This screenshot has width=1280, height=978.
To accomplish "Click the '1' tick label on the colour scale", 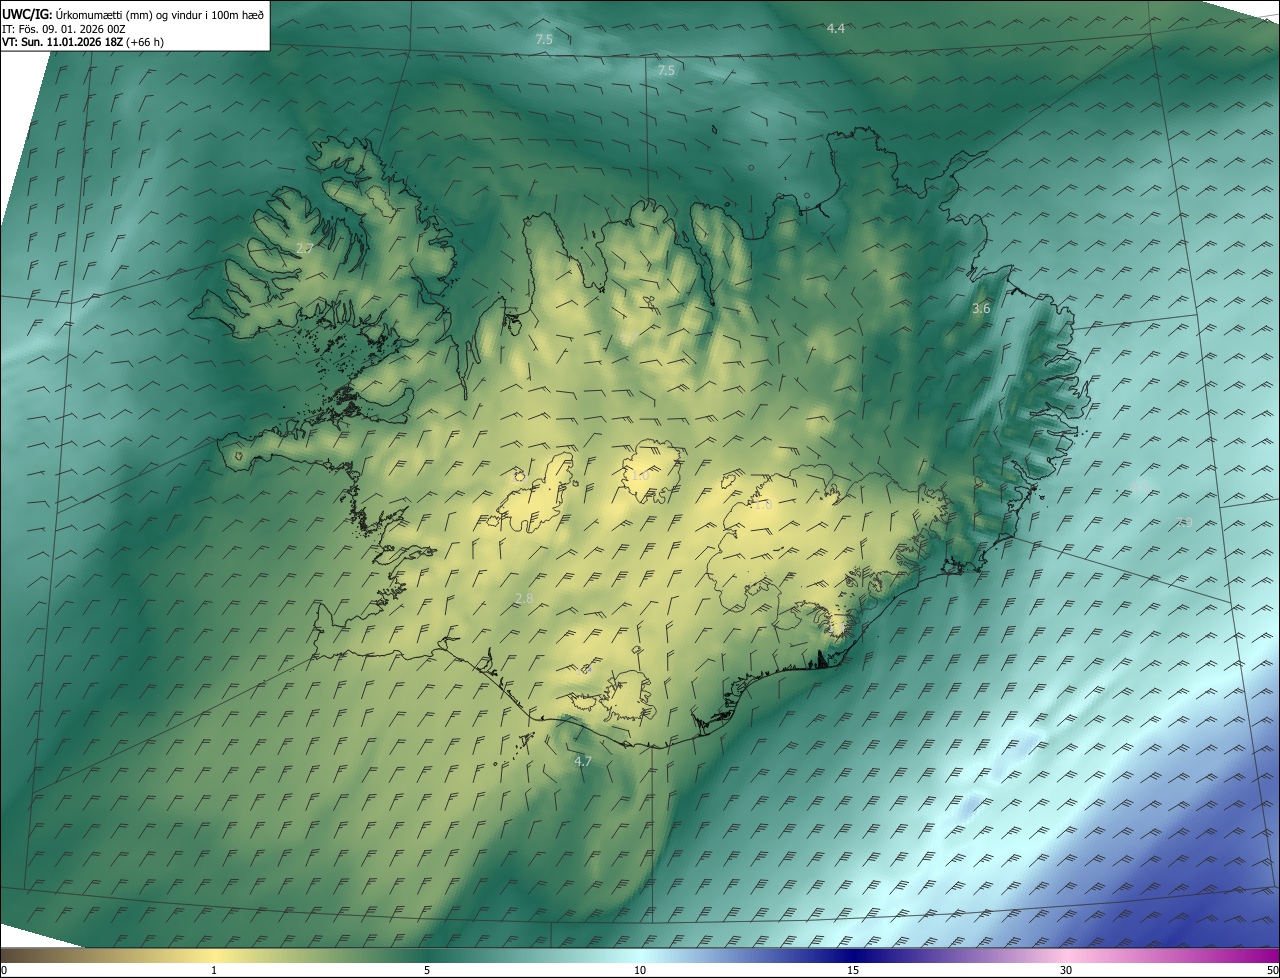I will pyautogui.click(x=214, y=971).
